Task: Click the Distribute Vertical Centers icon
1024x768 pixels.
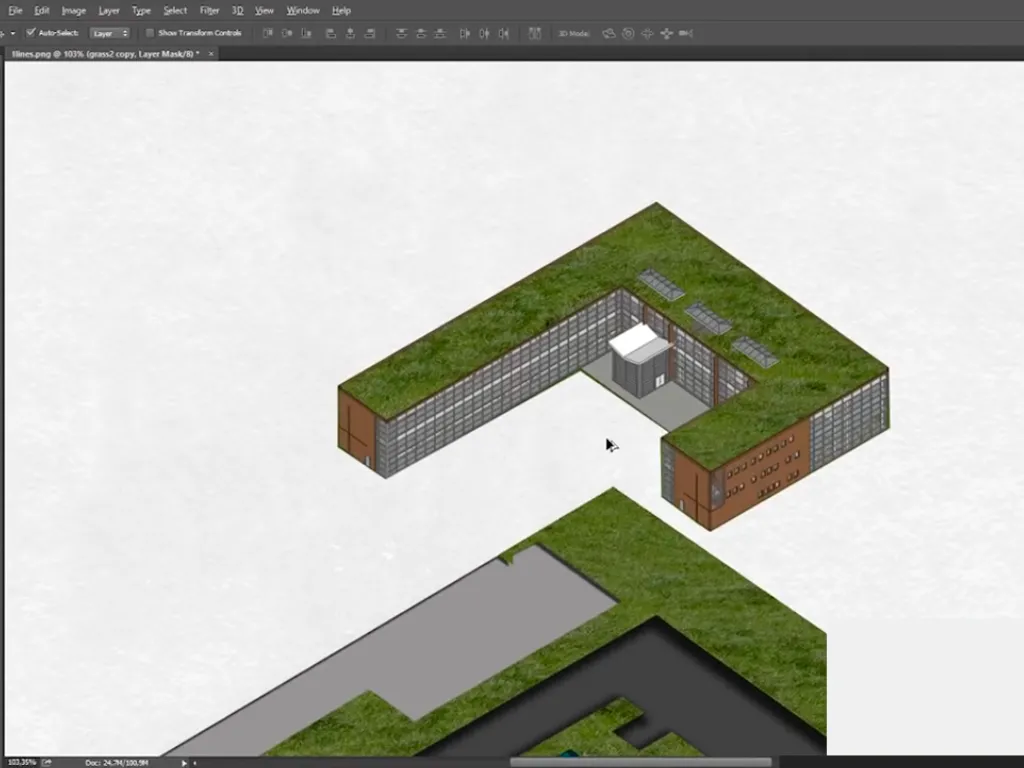Action: pos(421,33)
